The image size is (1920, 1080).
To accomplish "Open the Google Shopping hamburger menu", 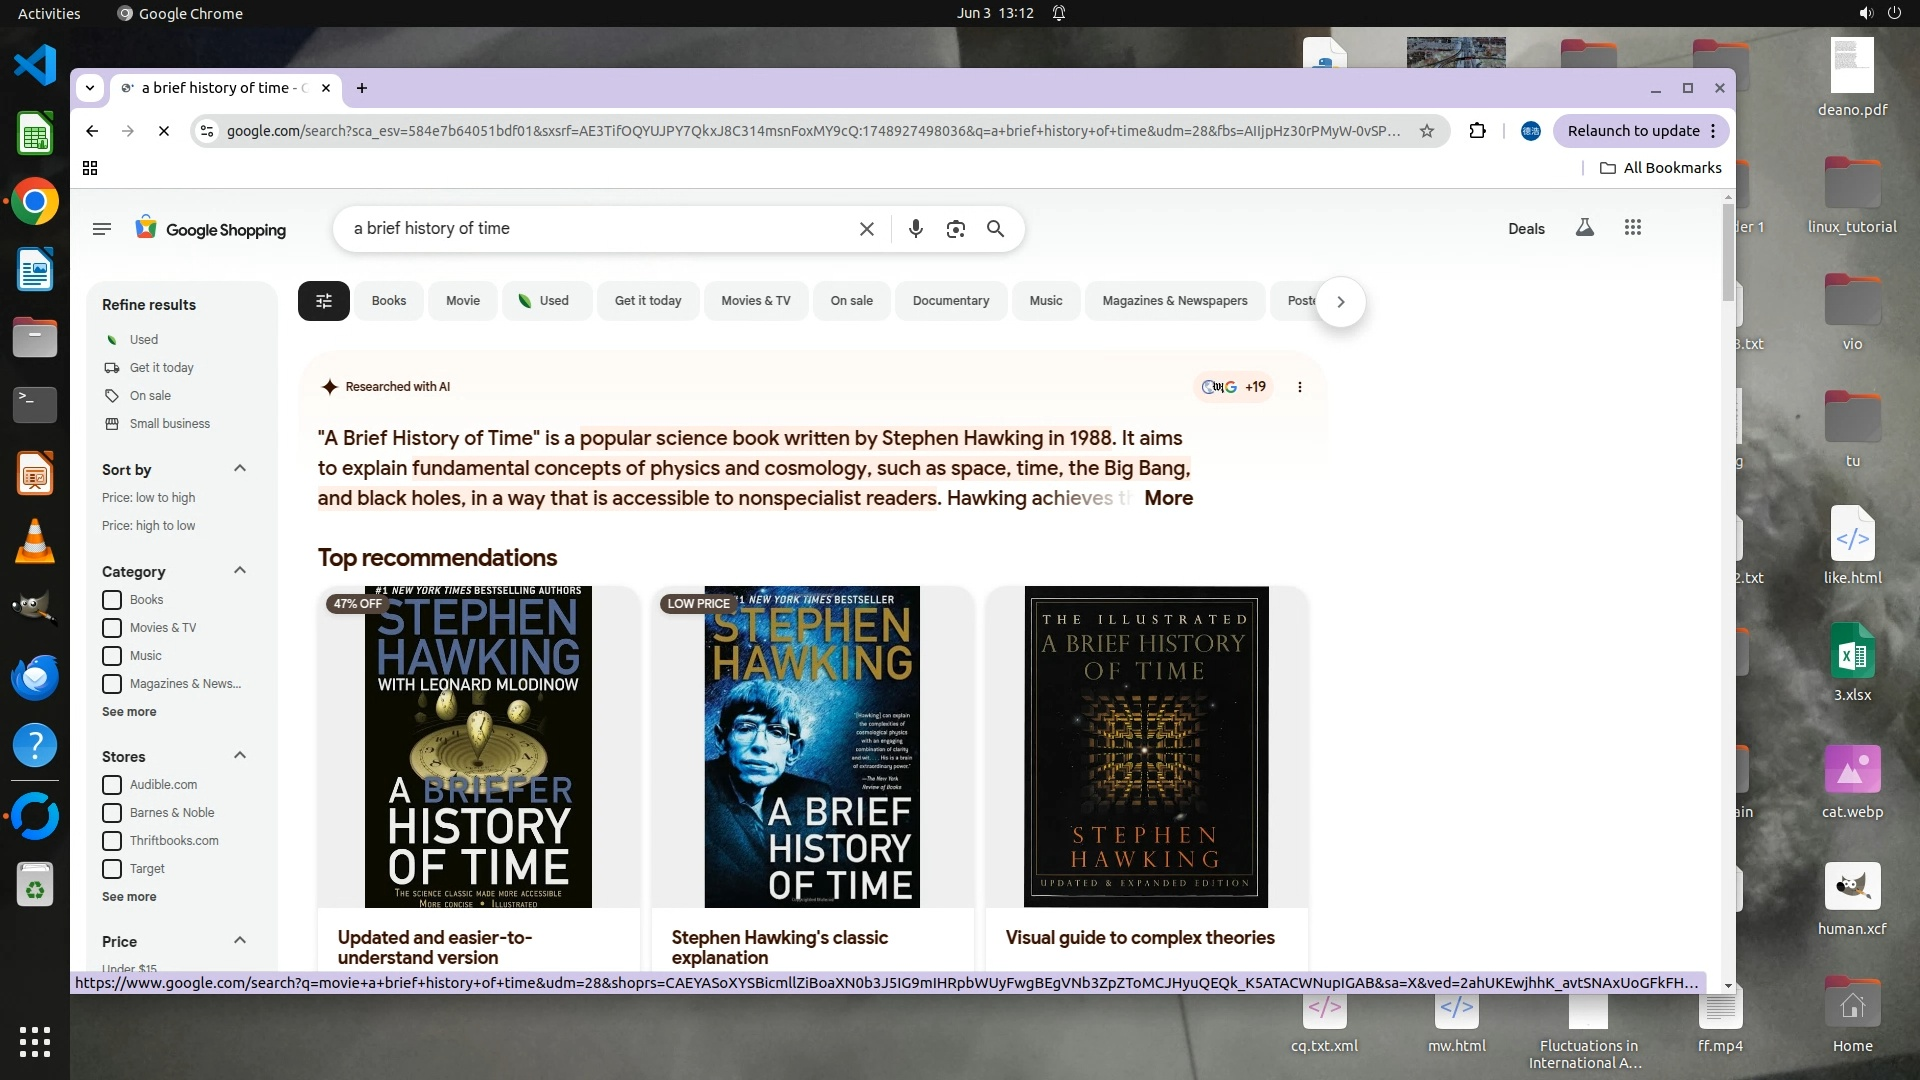I will [x=101, y=229].
